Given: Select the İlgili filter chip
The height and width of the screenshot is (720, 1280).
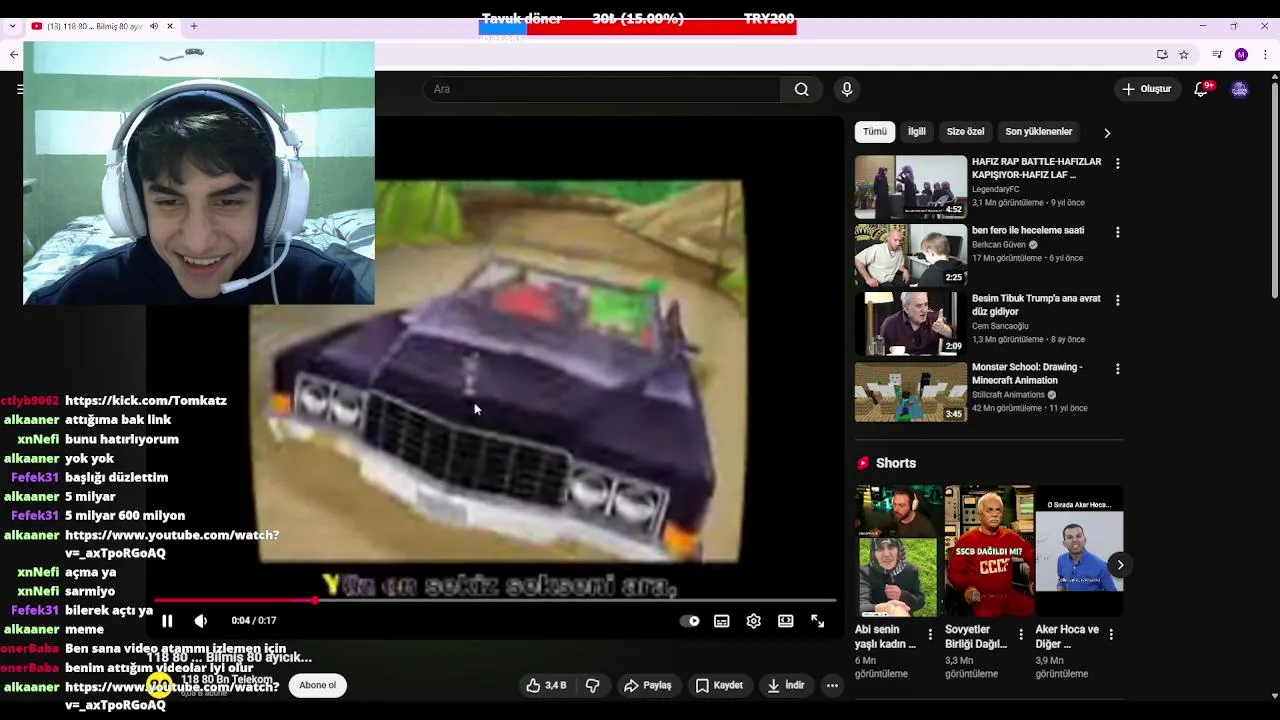Looking at the screenshot, I should [917, 132].
